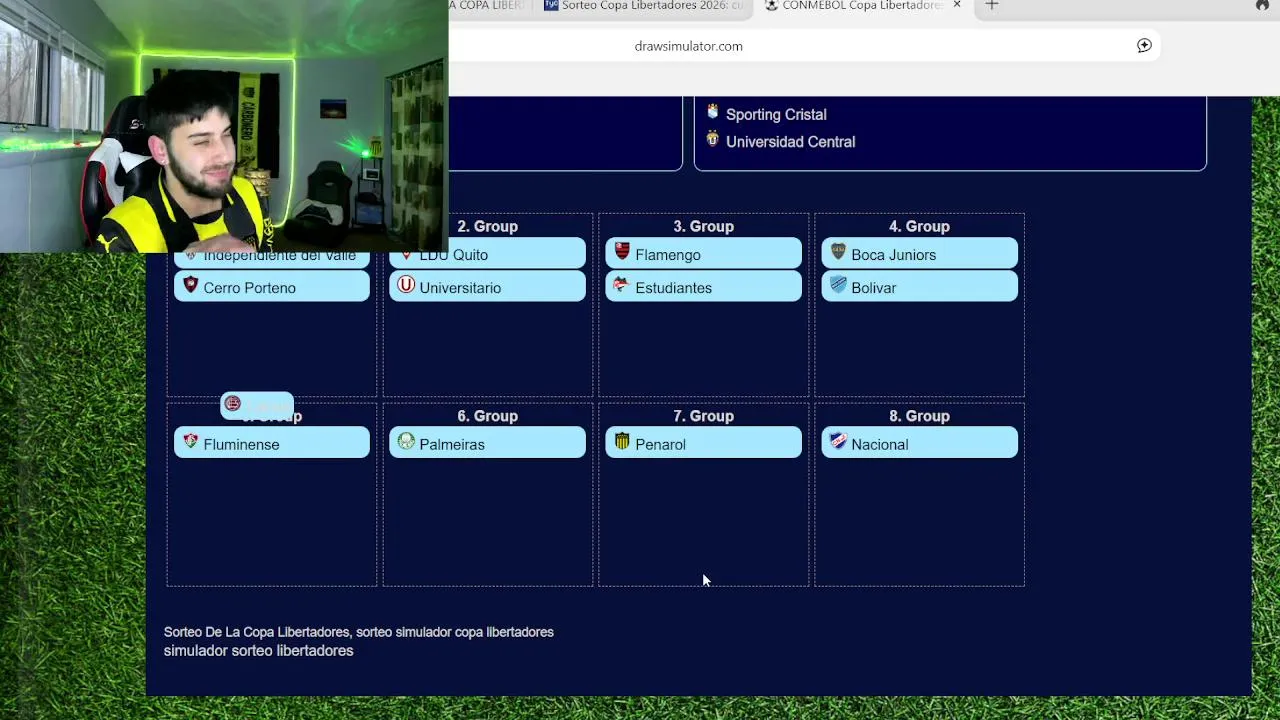
Task: Select the Penarol team name
Action: coord(660,445)
